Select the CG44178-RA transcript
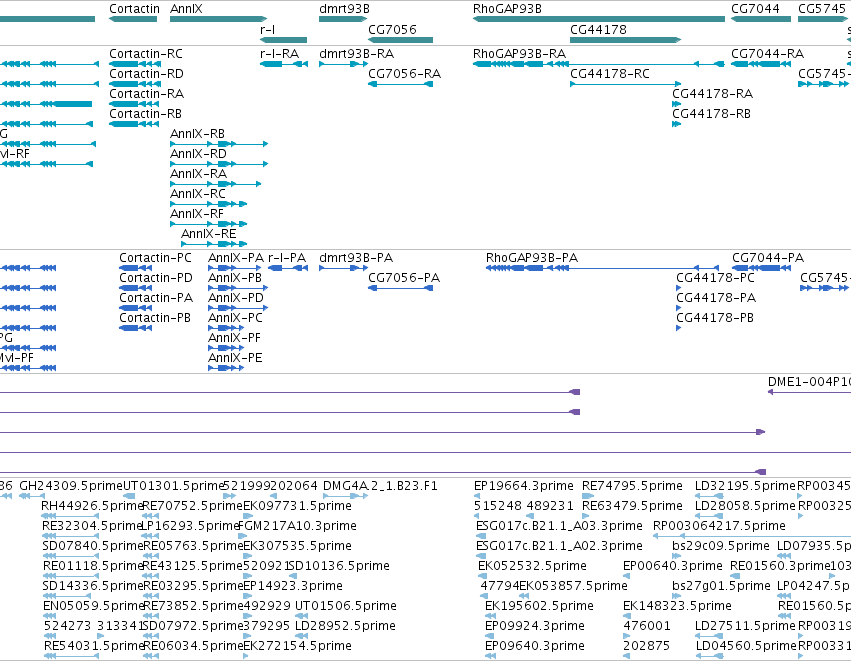The image size is (851, 661). pyautogui.click(x=676, y=104)
